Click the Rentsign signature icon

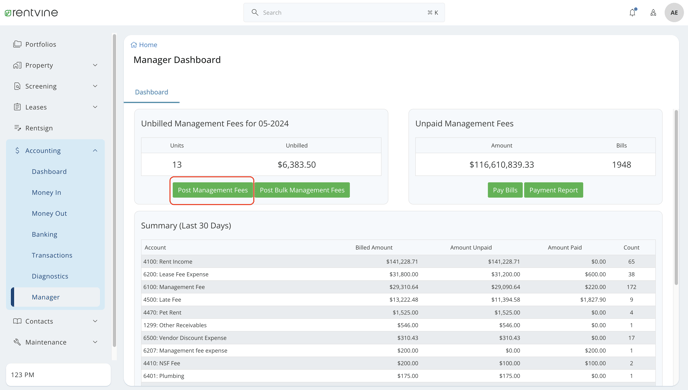pyautogui.click(x=17, y=128)
